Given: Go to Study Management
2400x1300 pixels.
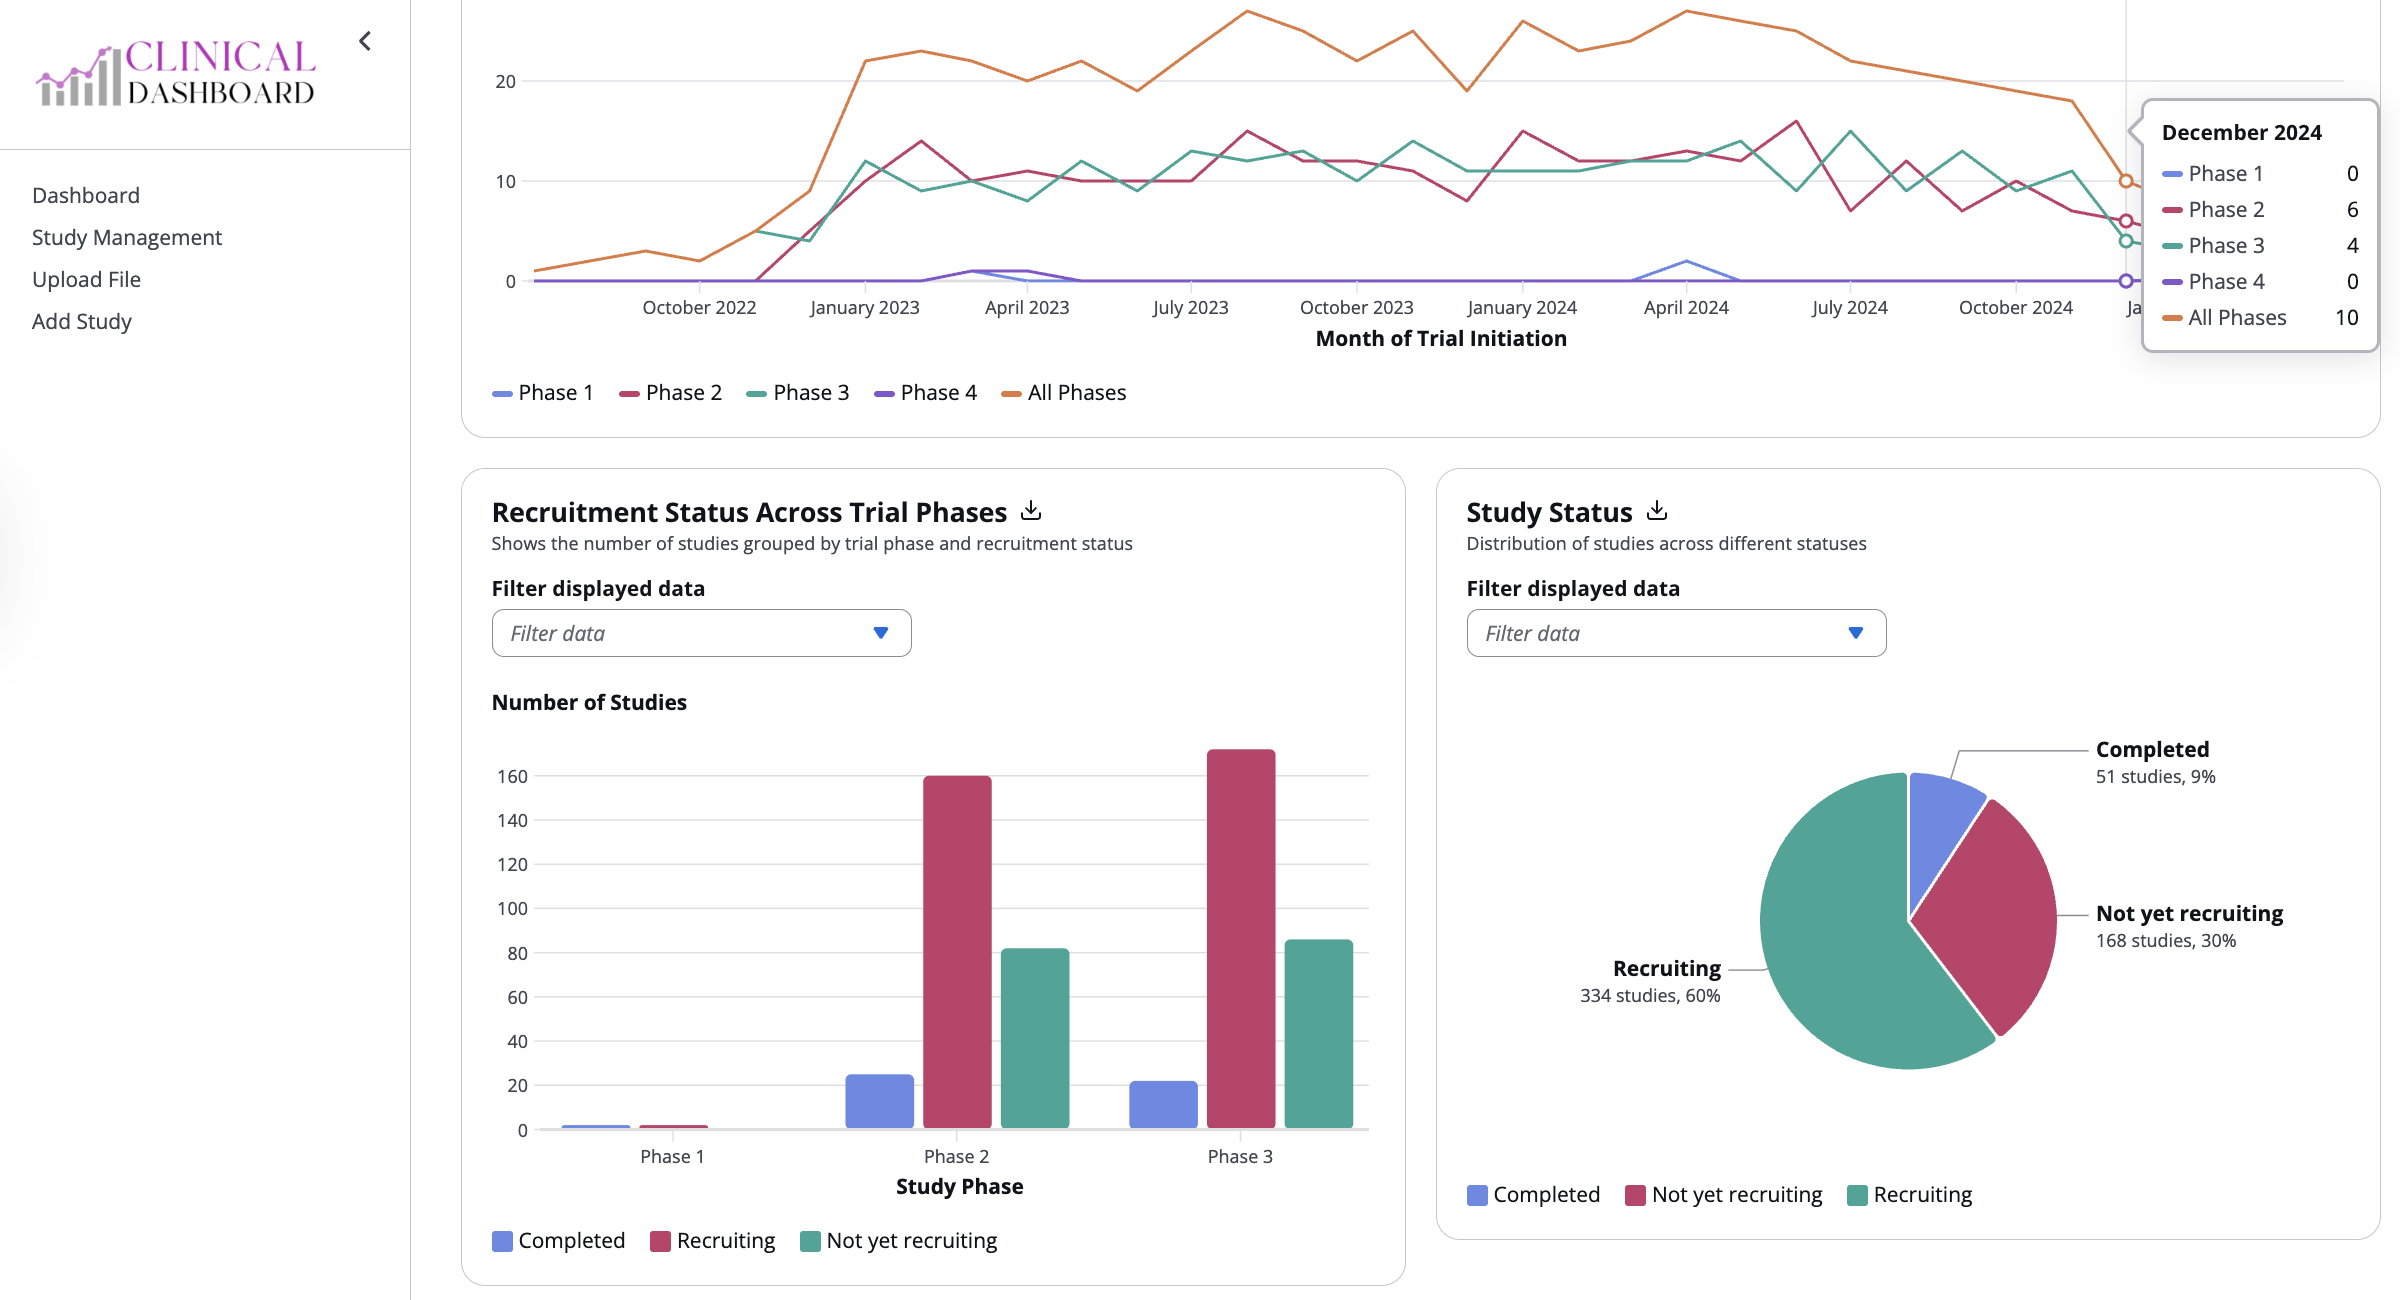Looking at the screenshot, I should click(x=127, y=237).
